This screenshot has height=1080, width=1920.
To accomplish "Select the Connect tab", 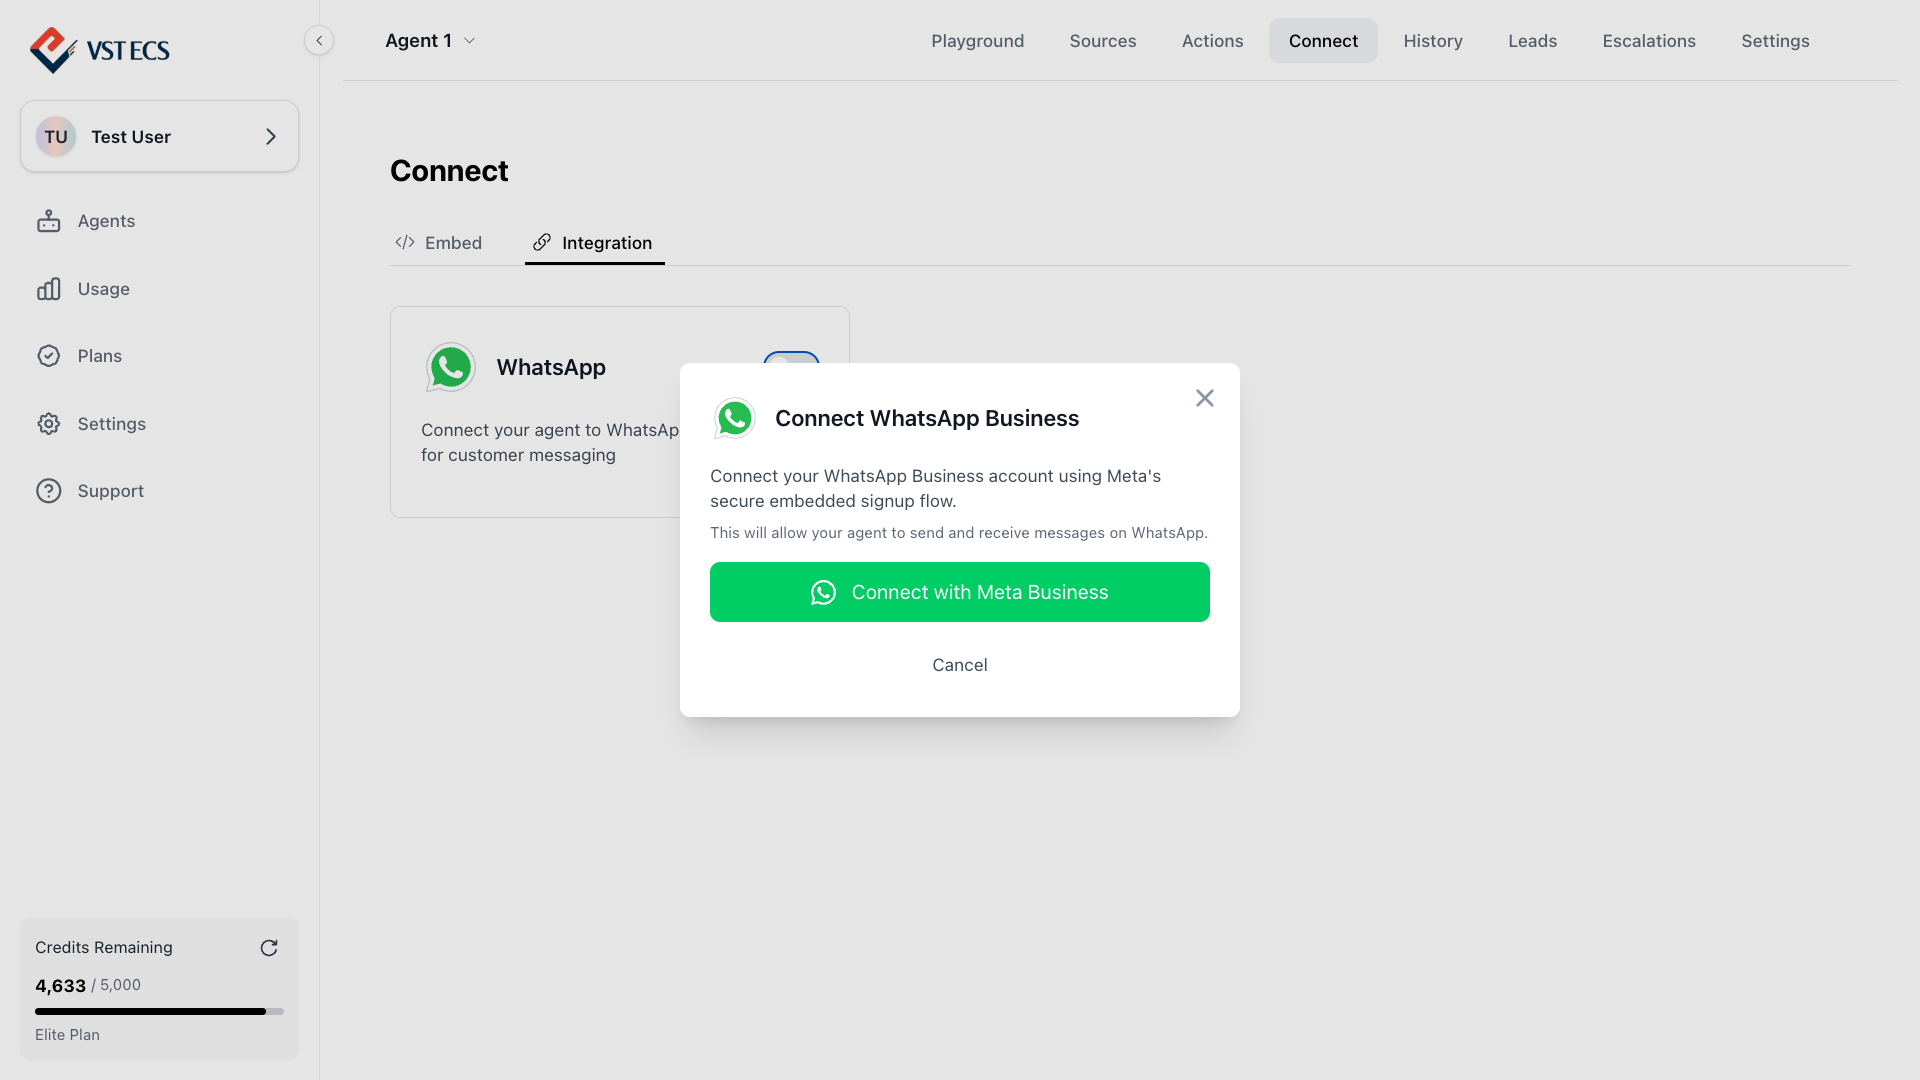I will pos(1323,41).
